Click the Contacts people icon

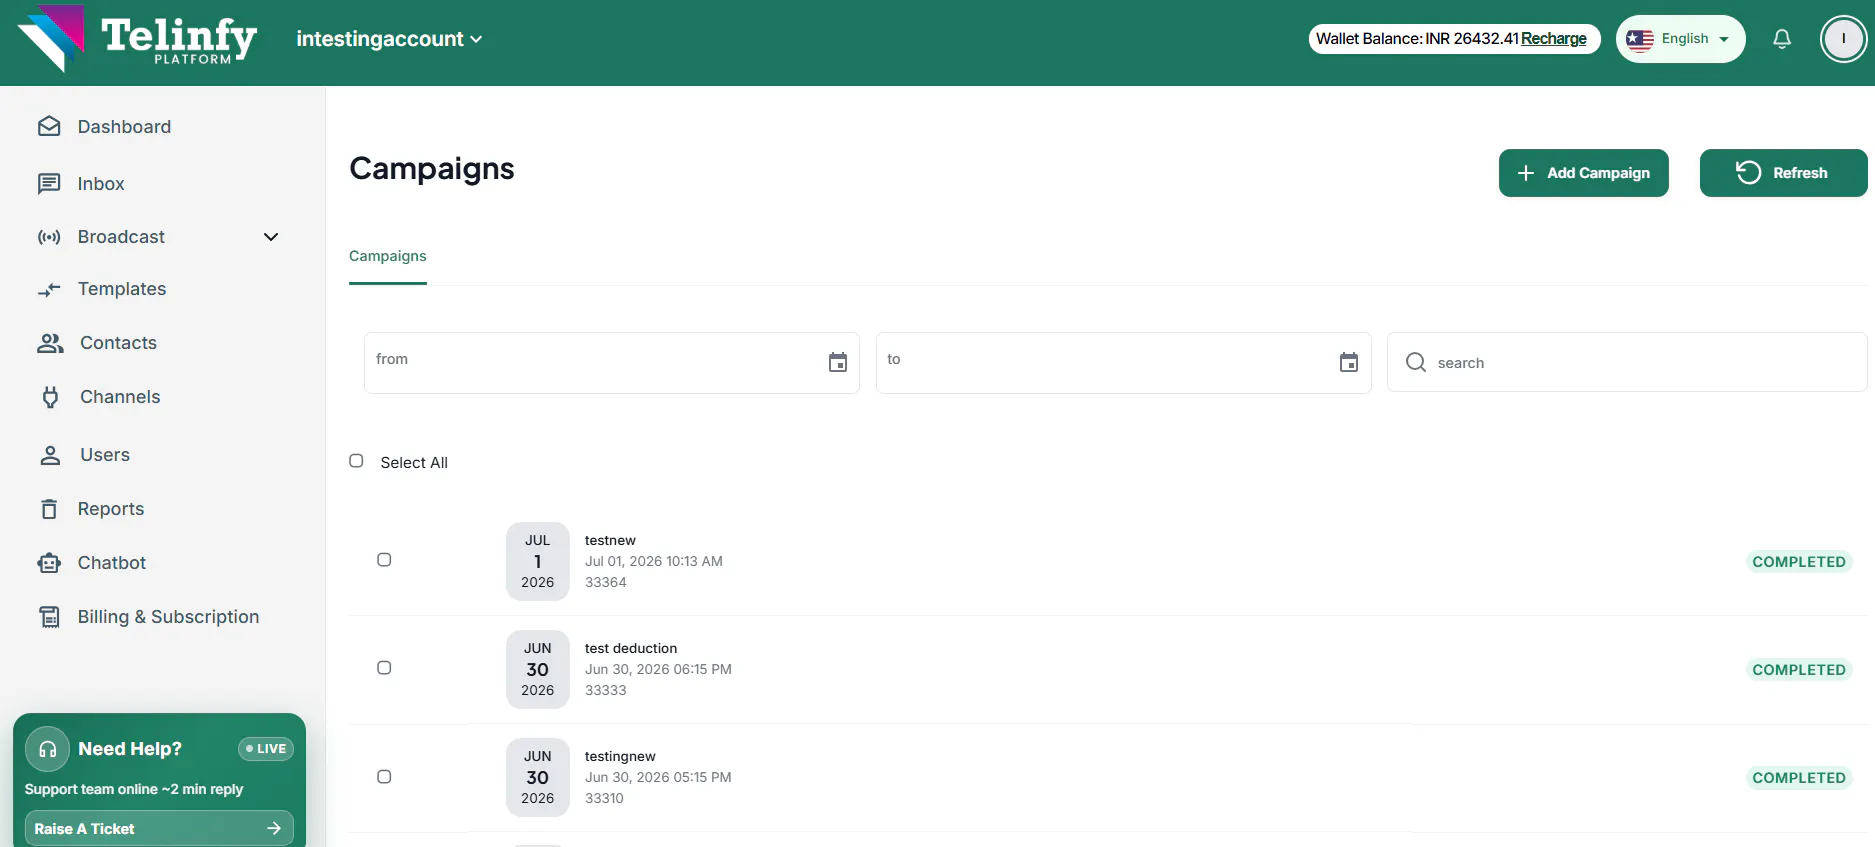pyautogui.click(x=50, y=343)
